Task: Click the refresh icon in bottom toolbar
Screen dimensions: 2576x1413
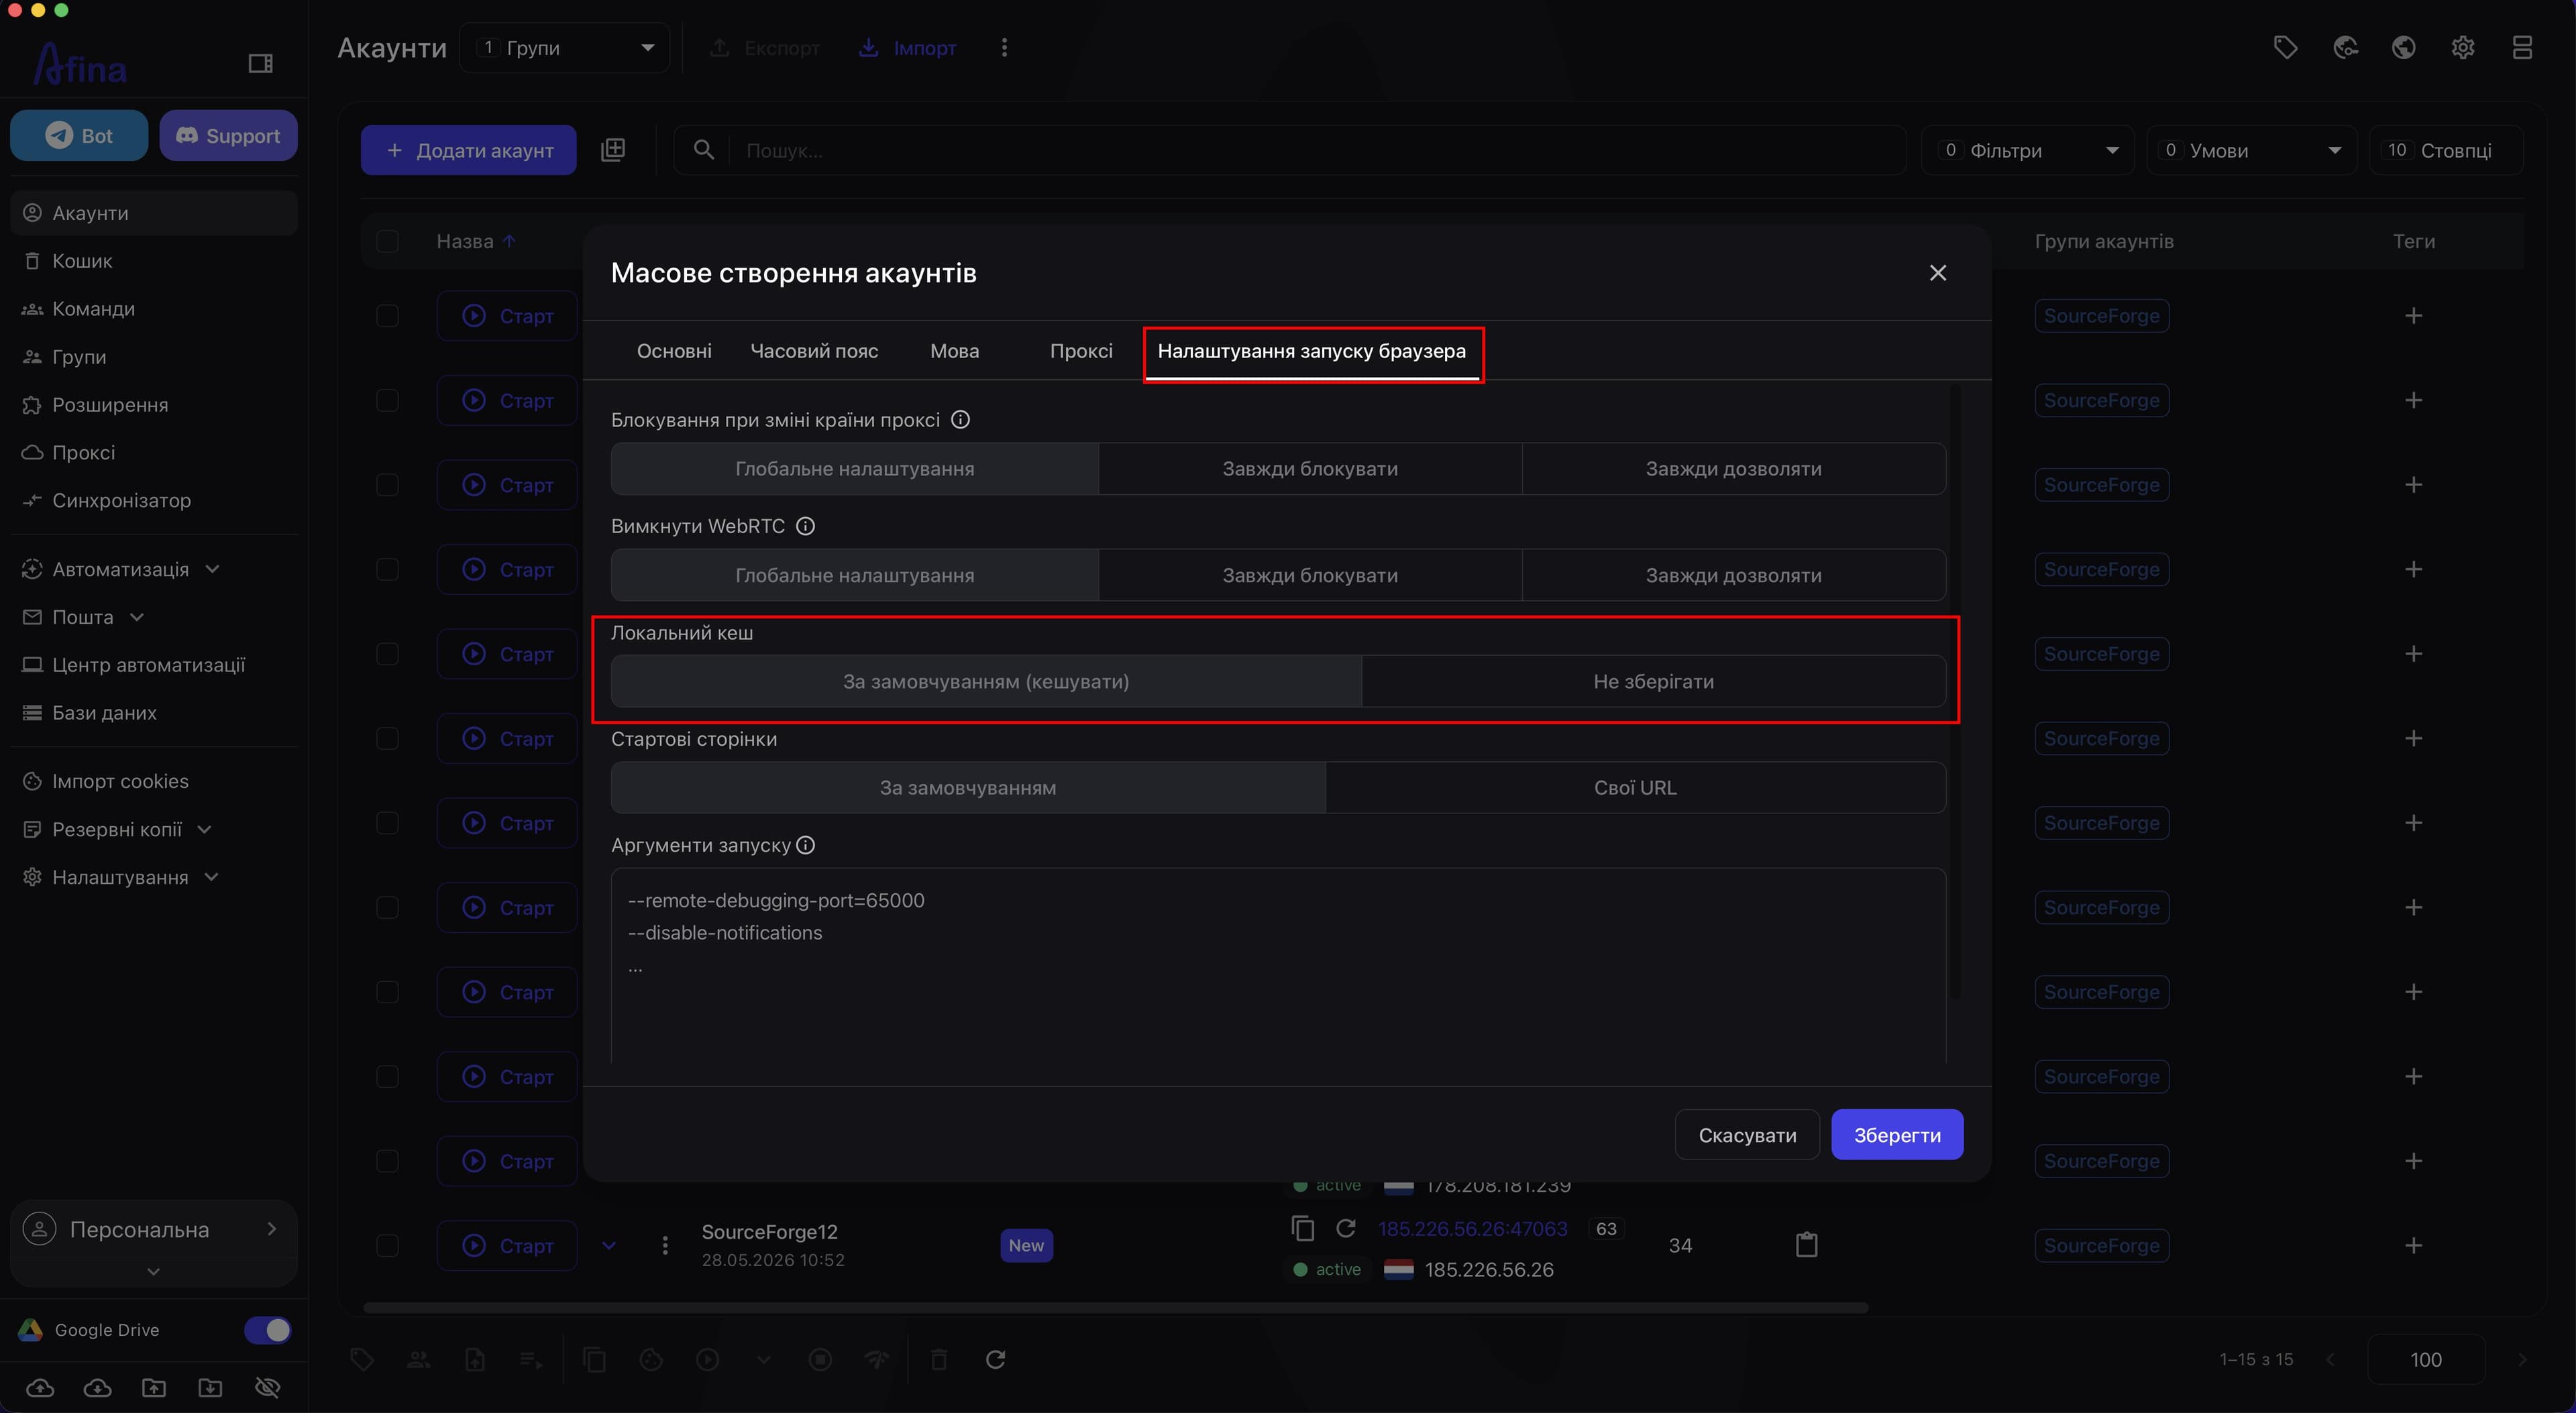Action: 995,1359
